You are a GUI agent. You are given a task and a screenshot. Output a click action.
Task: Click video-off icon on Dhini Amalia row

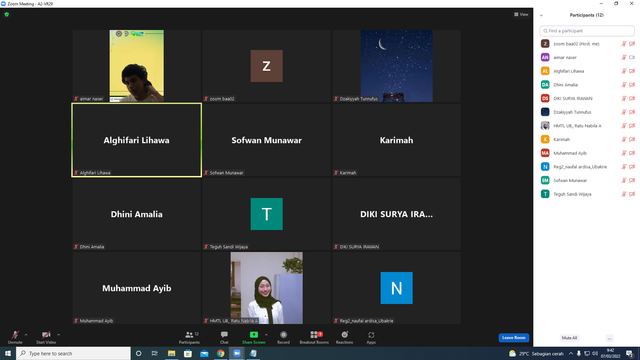(632, 85)
